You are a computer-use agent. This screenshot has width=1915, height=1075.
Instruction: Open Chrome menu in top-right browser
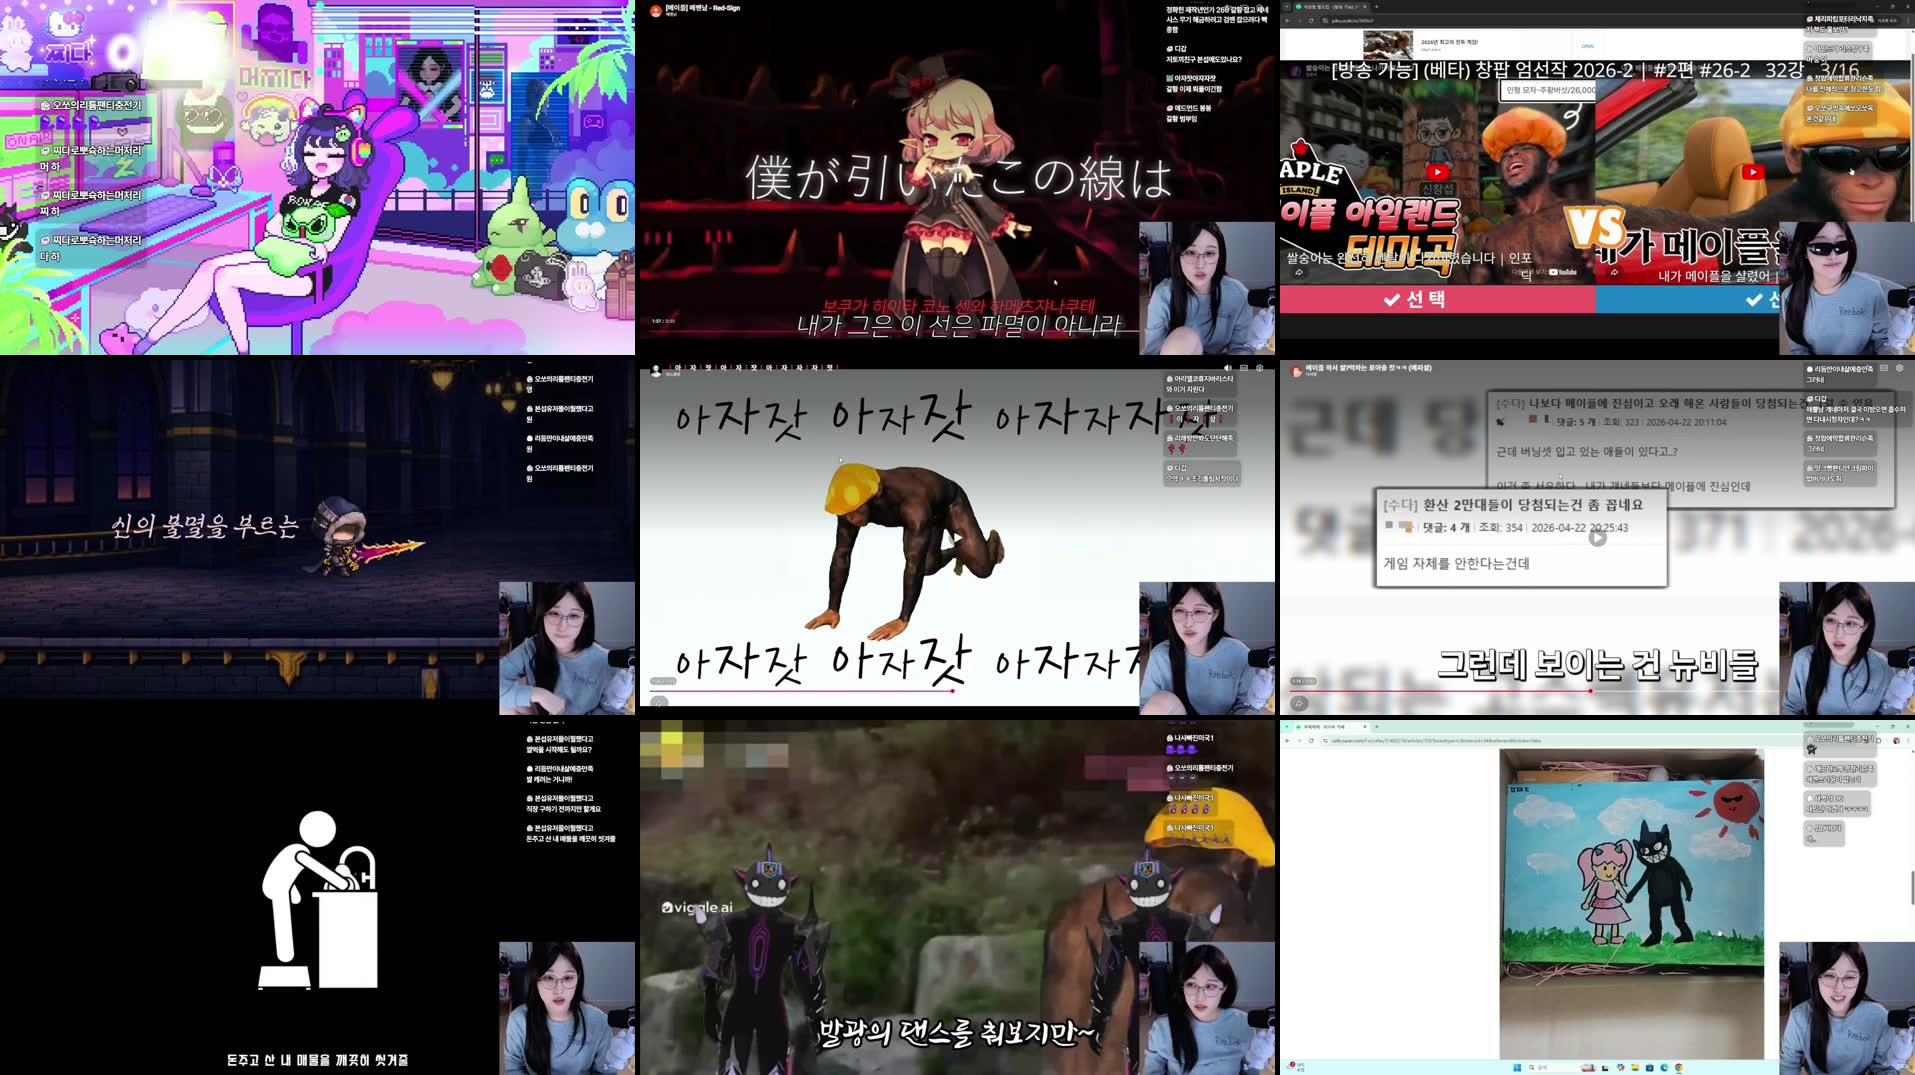click(x=1906, y=20)
